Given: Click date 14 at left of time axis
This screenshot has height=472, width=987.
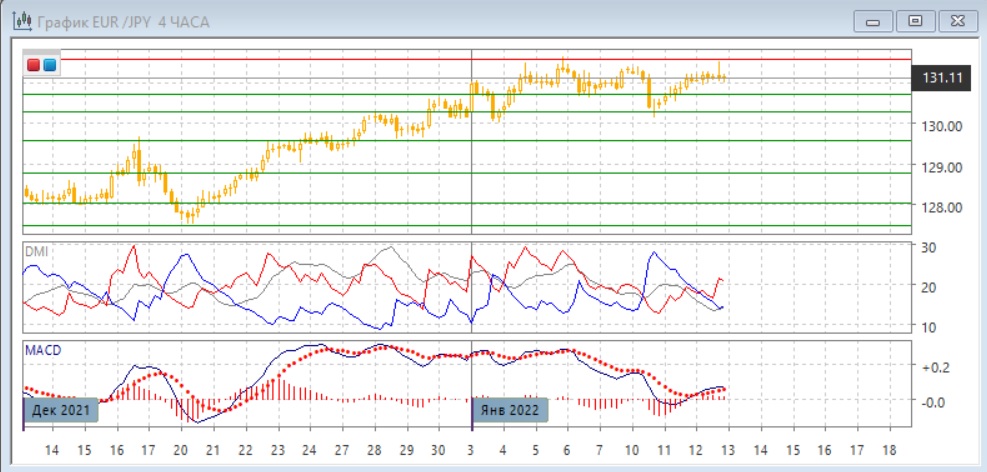Looking at the screenshot, I should 52,451.
